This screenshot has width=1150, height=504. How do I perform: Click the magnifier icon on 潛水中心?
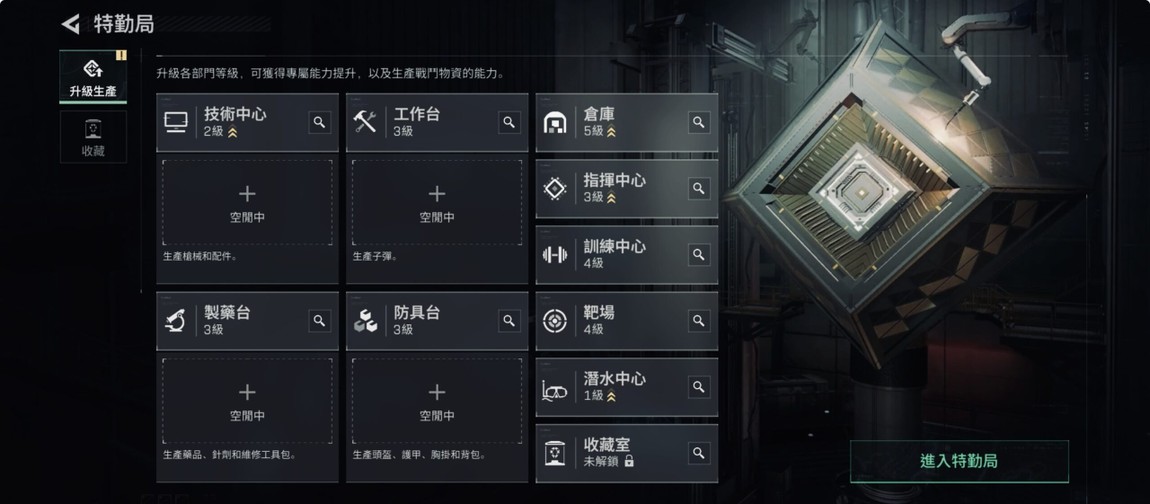699,387
